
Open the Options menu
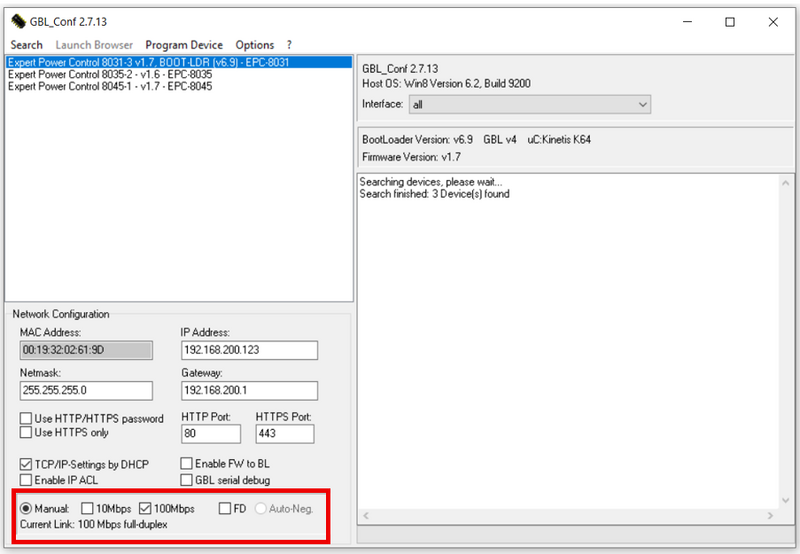(255, 45)
